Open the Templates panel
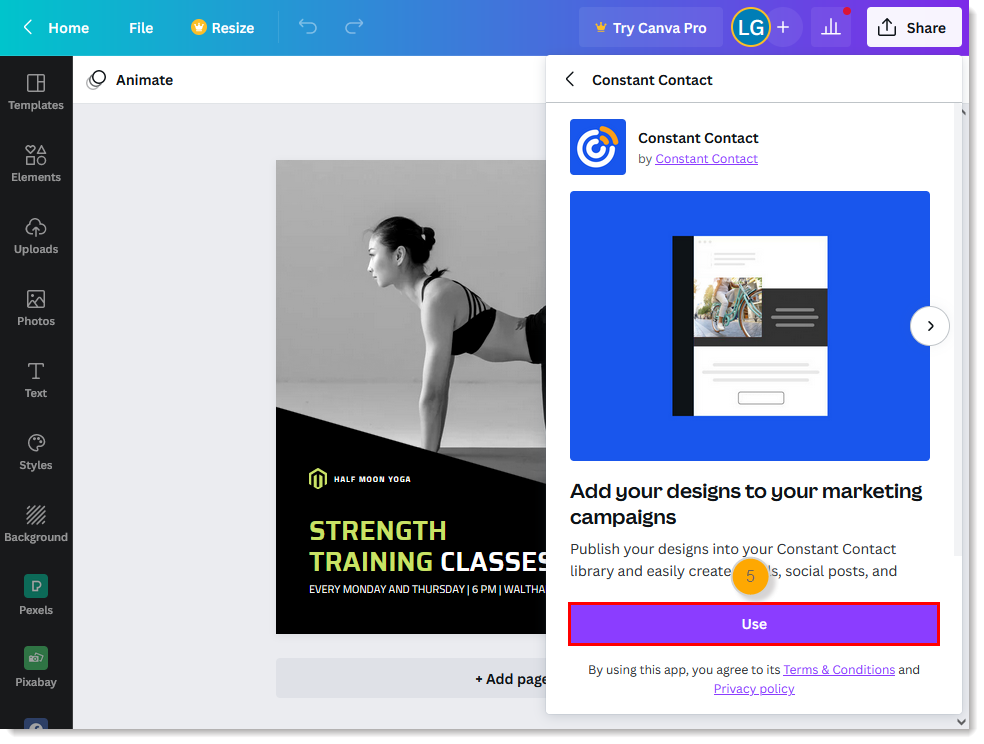Image resolution: width=984 pixels, height=744 pixels. coord(36,92)
